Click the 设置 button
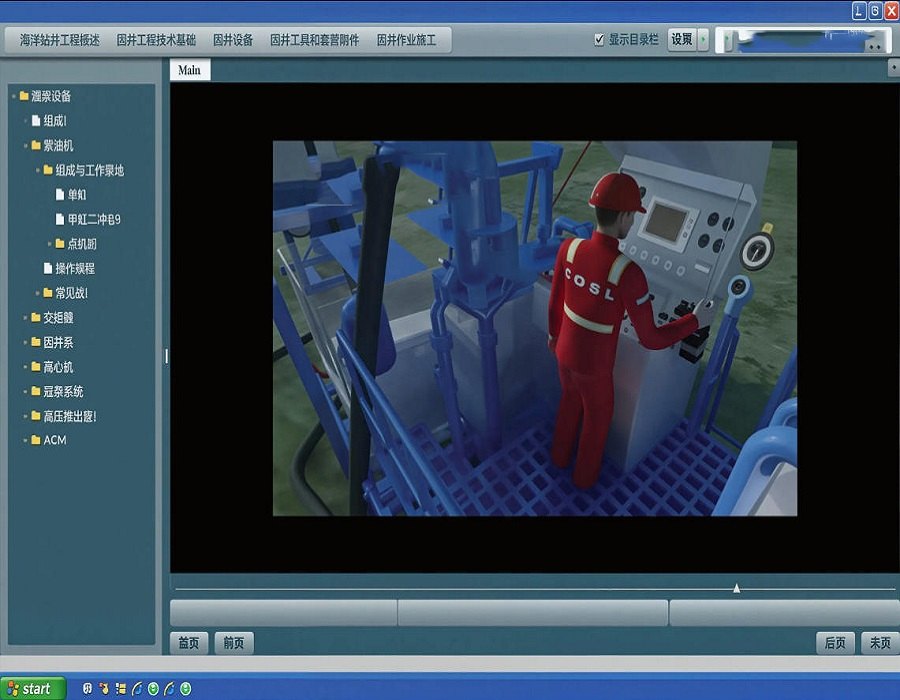This screenshot has height=700, width=900. point(682,40)
